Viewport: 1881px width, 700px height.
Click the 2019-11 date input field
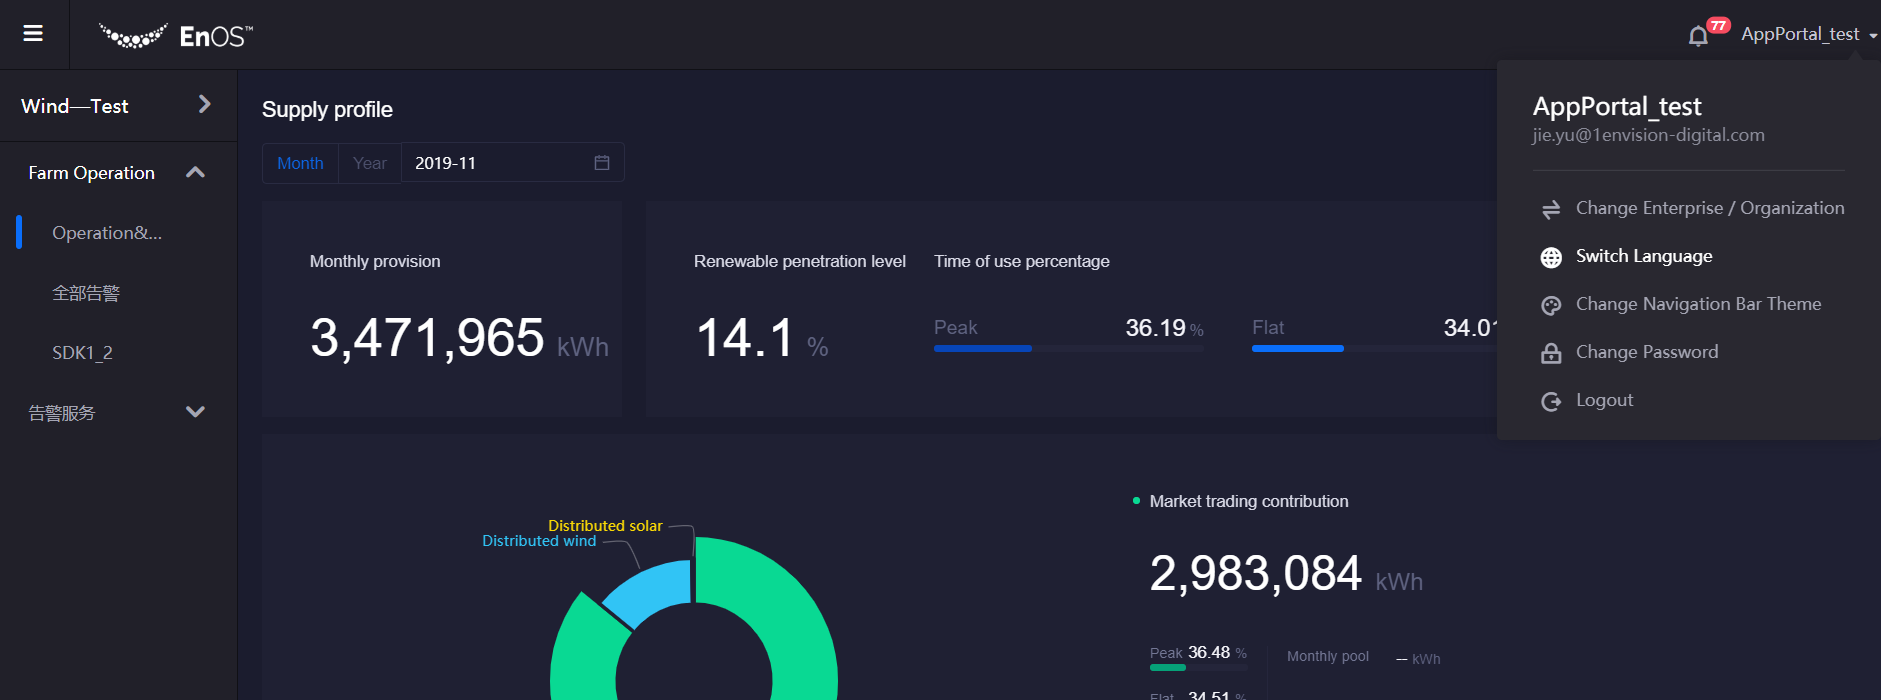[497, 163]
